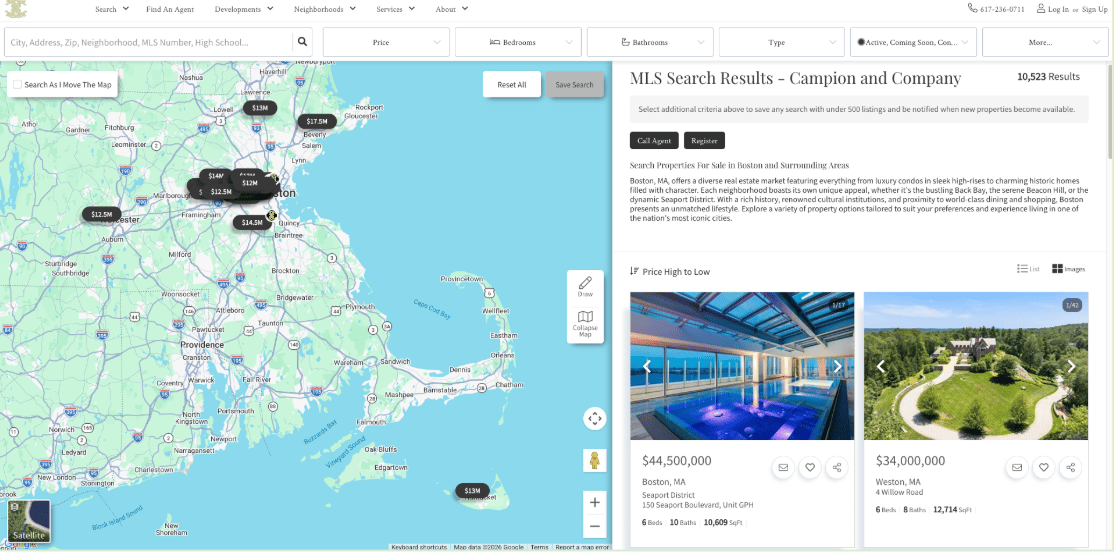Zoom out on the map
This screenshot has height=552, width=1114.
click(595, 526)
